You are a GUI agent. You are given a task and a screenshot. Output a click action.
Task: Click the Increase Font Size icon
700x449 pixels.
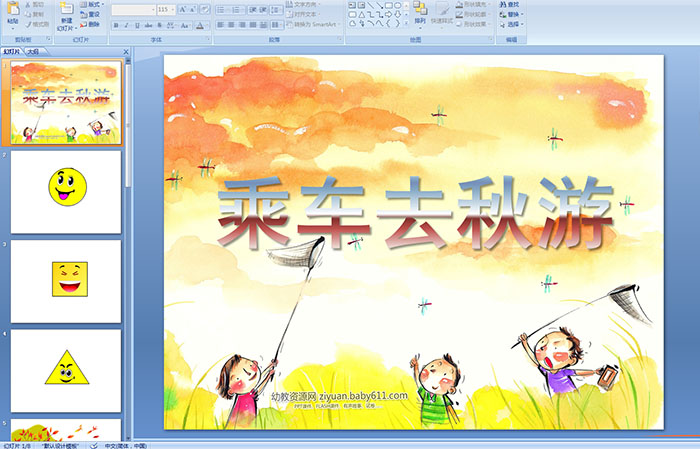[183, 9]
